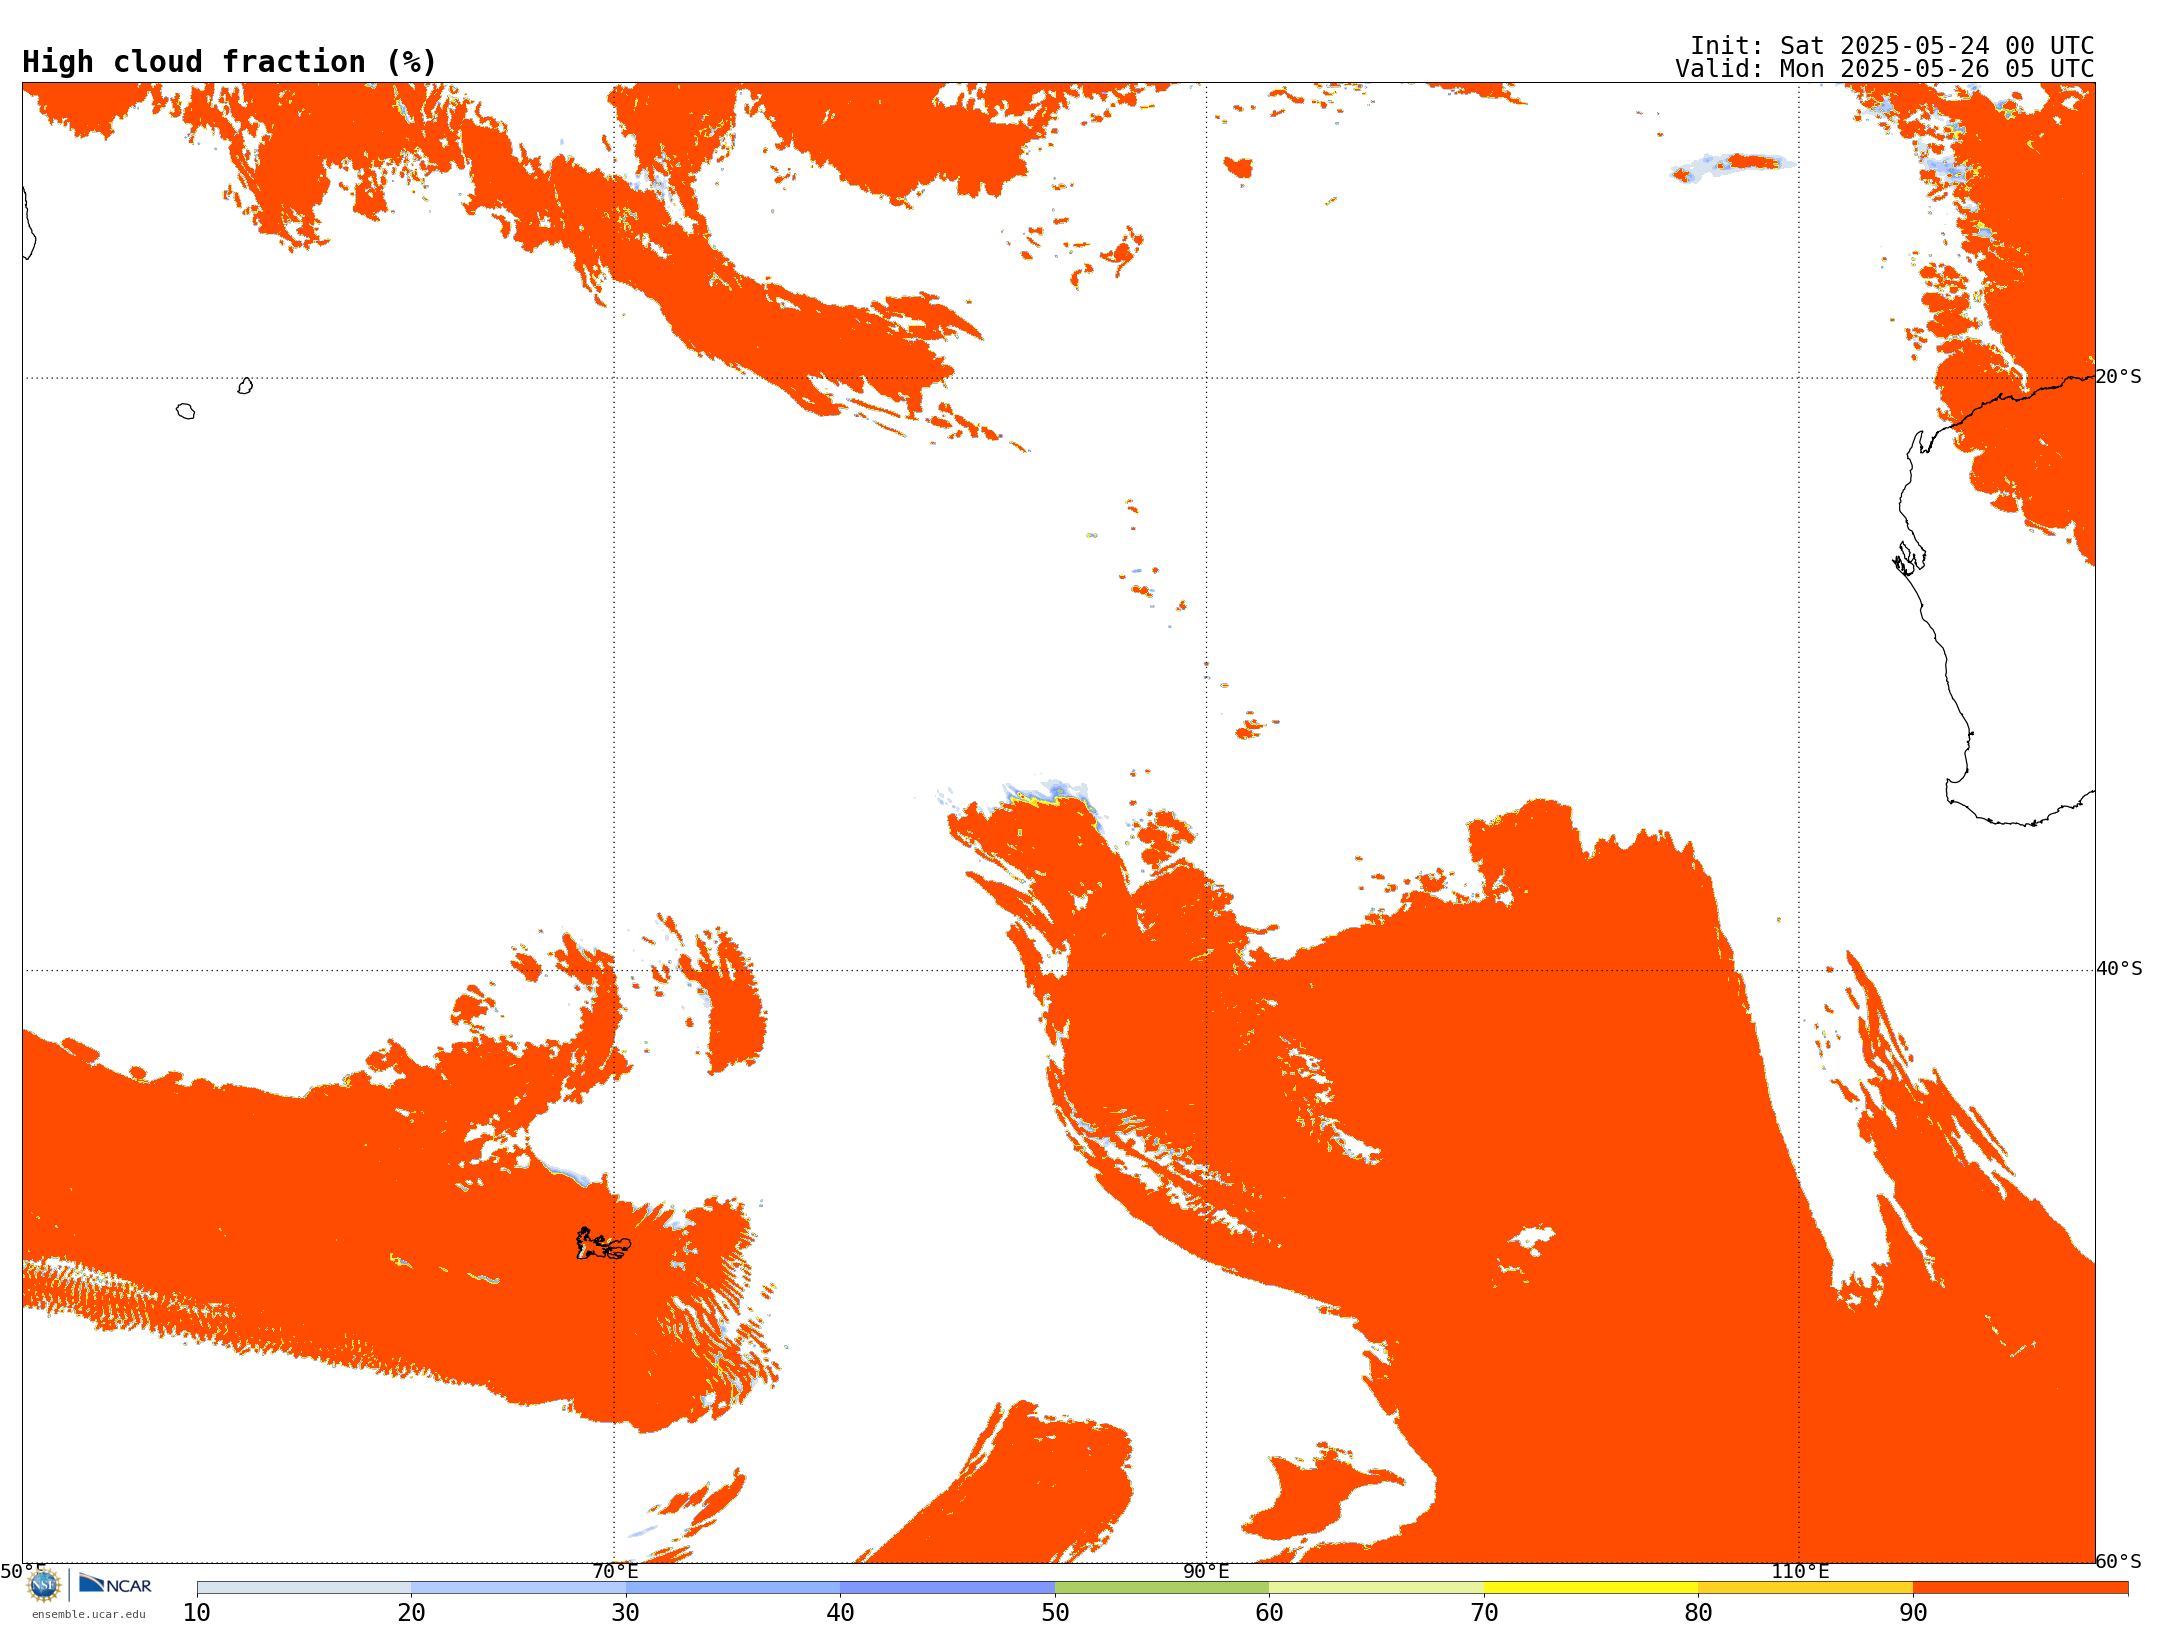Click the 50°E longitude label
Image resolution: width=2160 pixels, height=1626 pixels.
pyautogui.click(x=23, y=1571)
